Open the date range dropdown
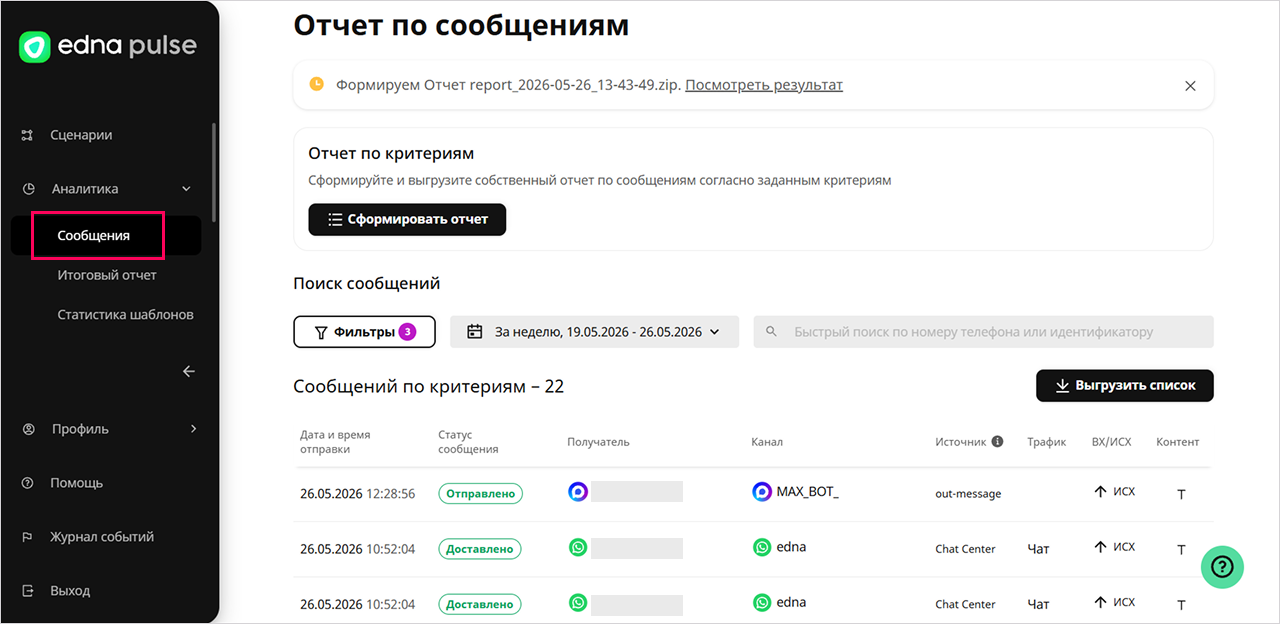Viewport: 1280px width, 624px height. [x=594, y=332]
